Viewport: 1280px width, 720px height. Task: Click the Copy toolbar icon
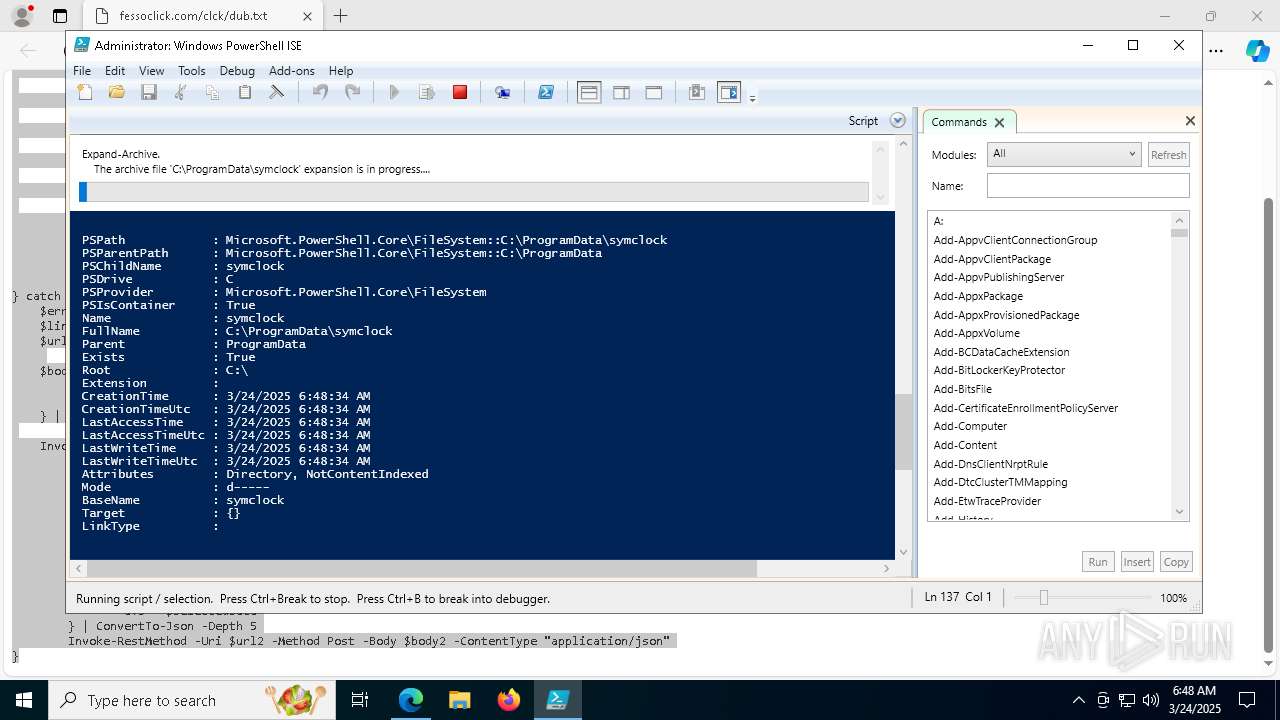tap(213, 92)
